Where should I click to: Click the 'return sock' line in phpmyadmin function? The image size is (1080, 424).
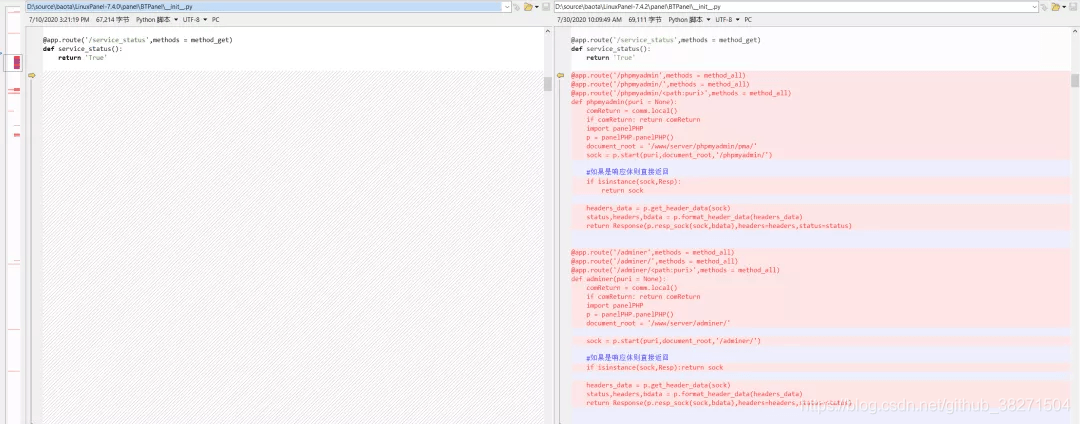[x=622, y=191]
